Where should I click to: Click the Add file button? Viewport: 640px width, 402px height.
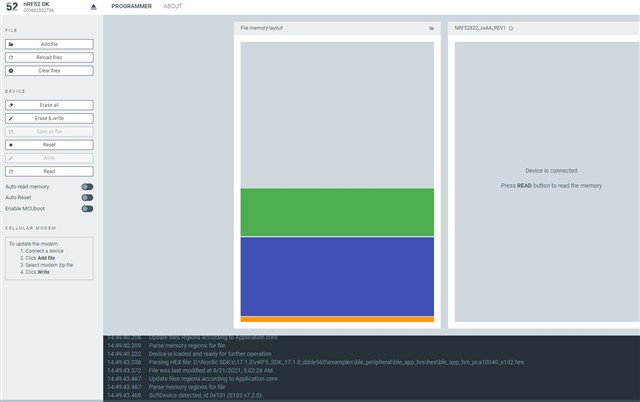(49, 45)
